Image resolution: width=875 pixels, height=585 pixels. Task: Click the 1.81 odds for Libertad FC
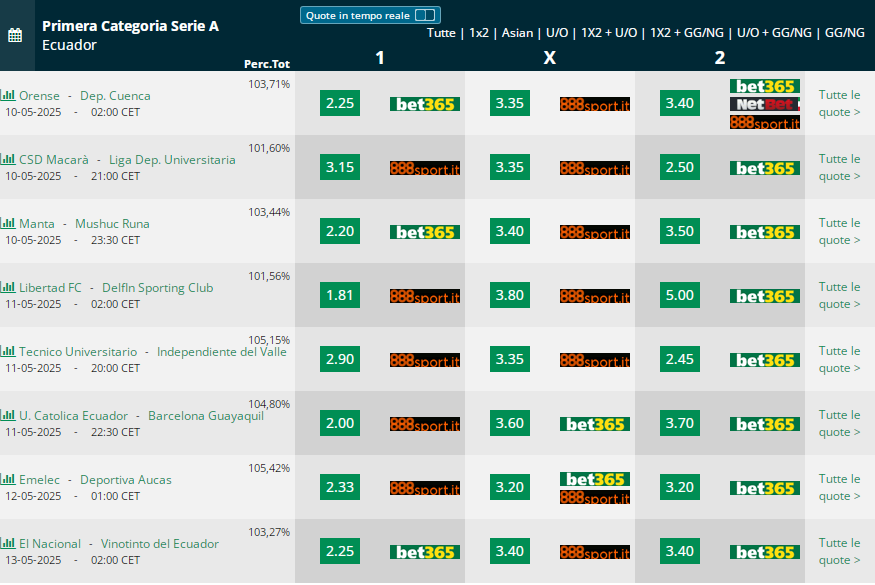point(340,295)
